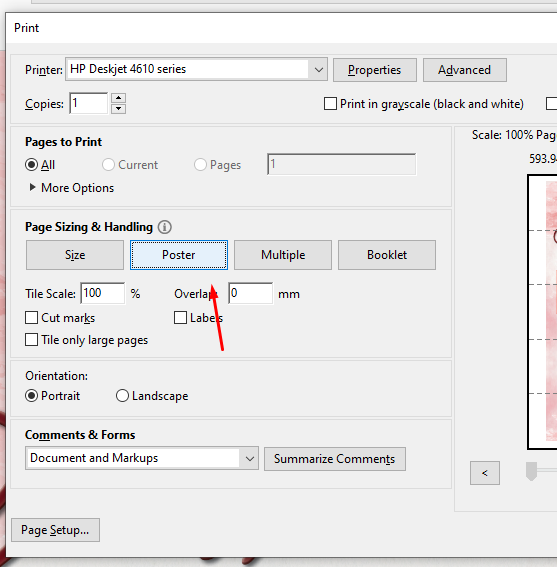Switch to the Size sizing option
This screenshot has height=567, width=557.
coord(75,255)
